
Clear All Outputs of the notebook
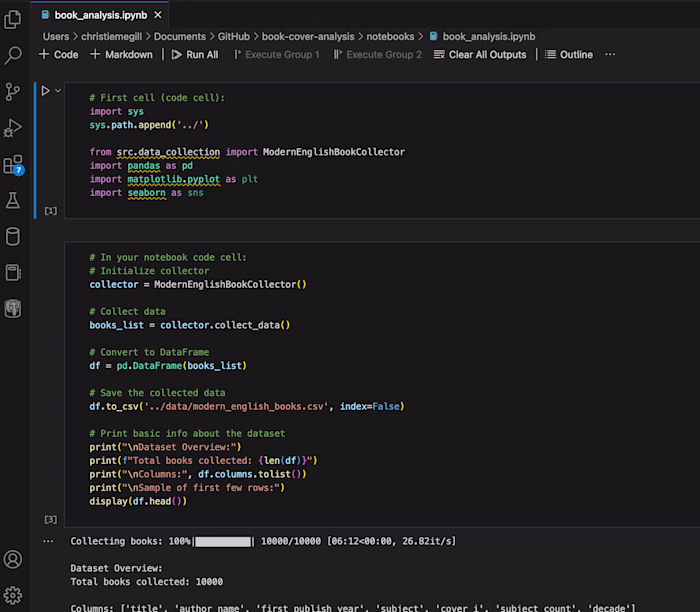(x=480, y=54)
